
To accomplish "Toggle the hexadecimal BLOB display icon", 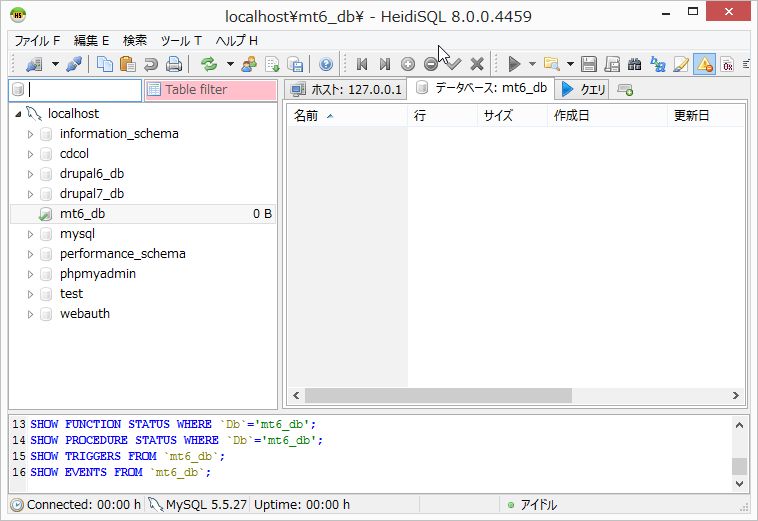I will pos(727,64).
